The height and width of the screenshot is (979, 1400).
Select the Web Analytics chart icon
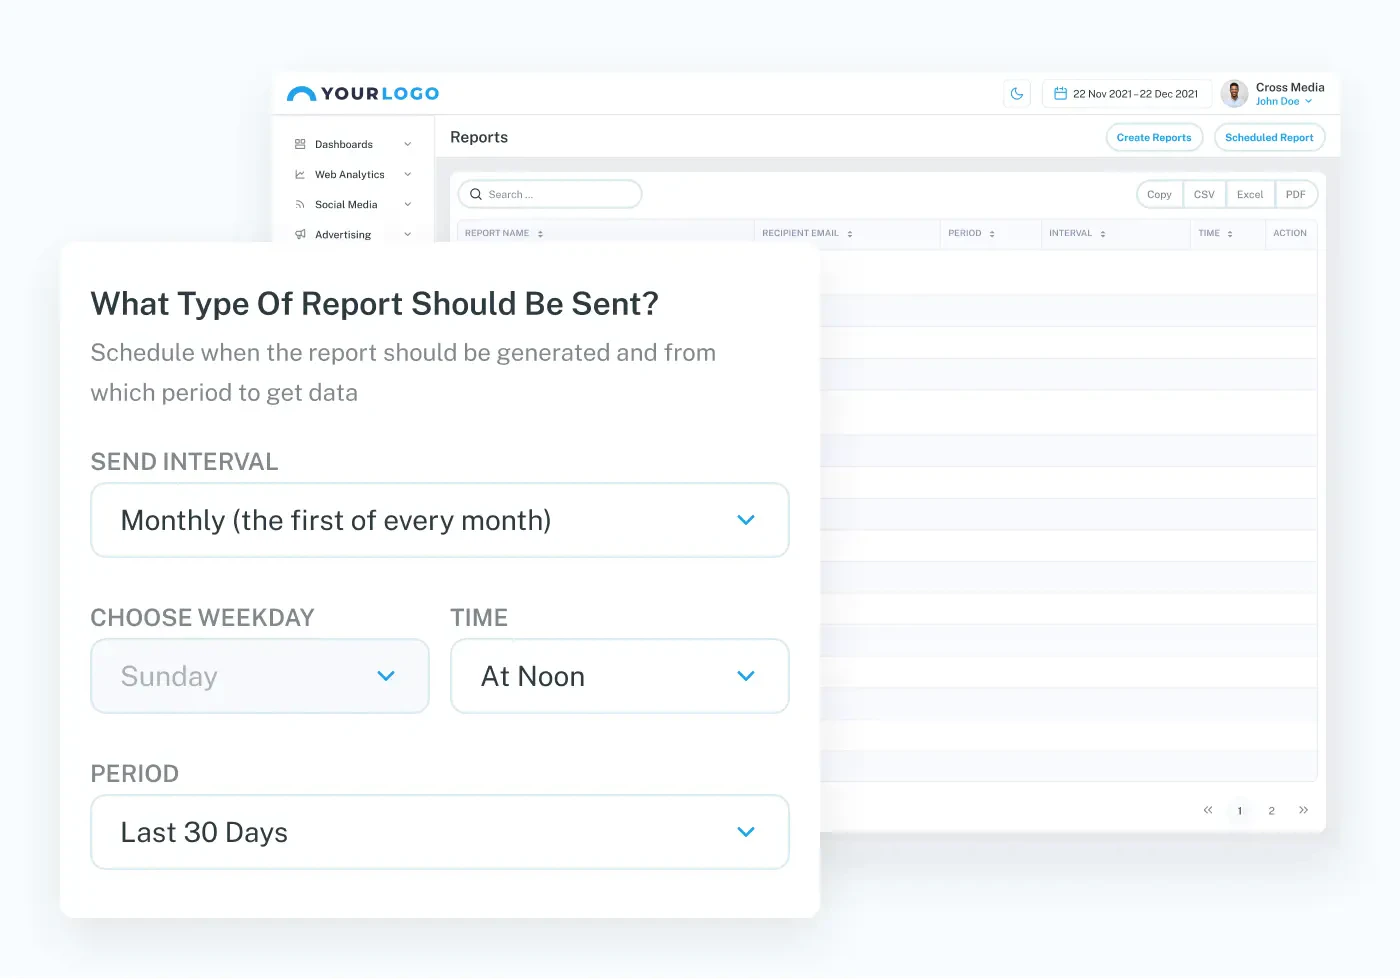click(x=301, y=174)
